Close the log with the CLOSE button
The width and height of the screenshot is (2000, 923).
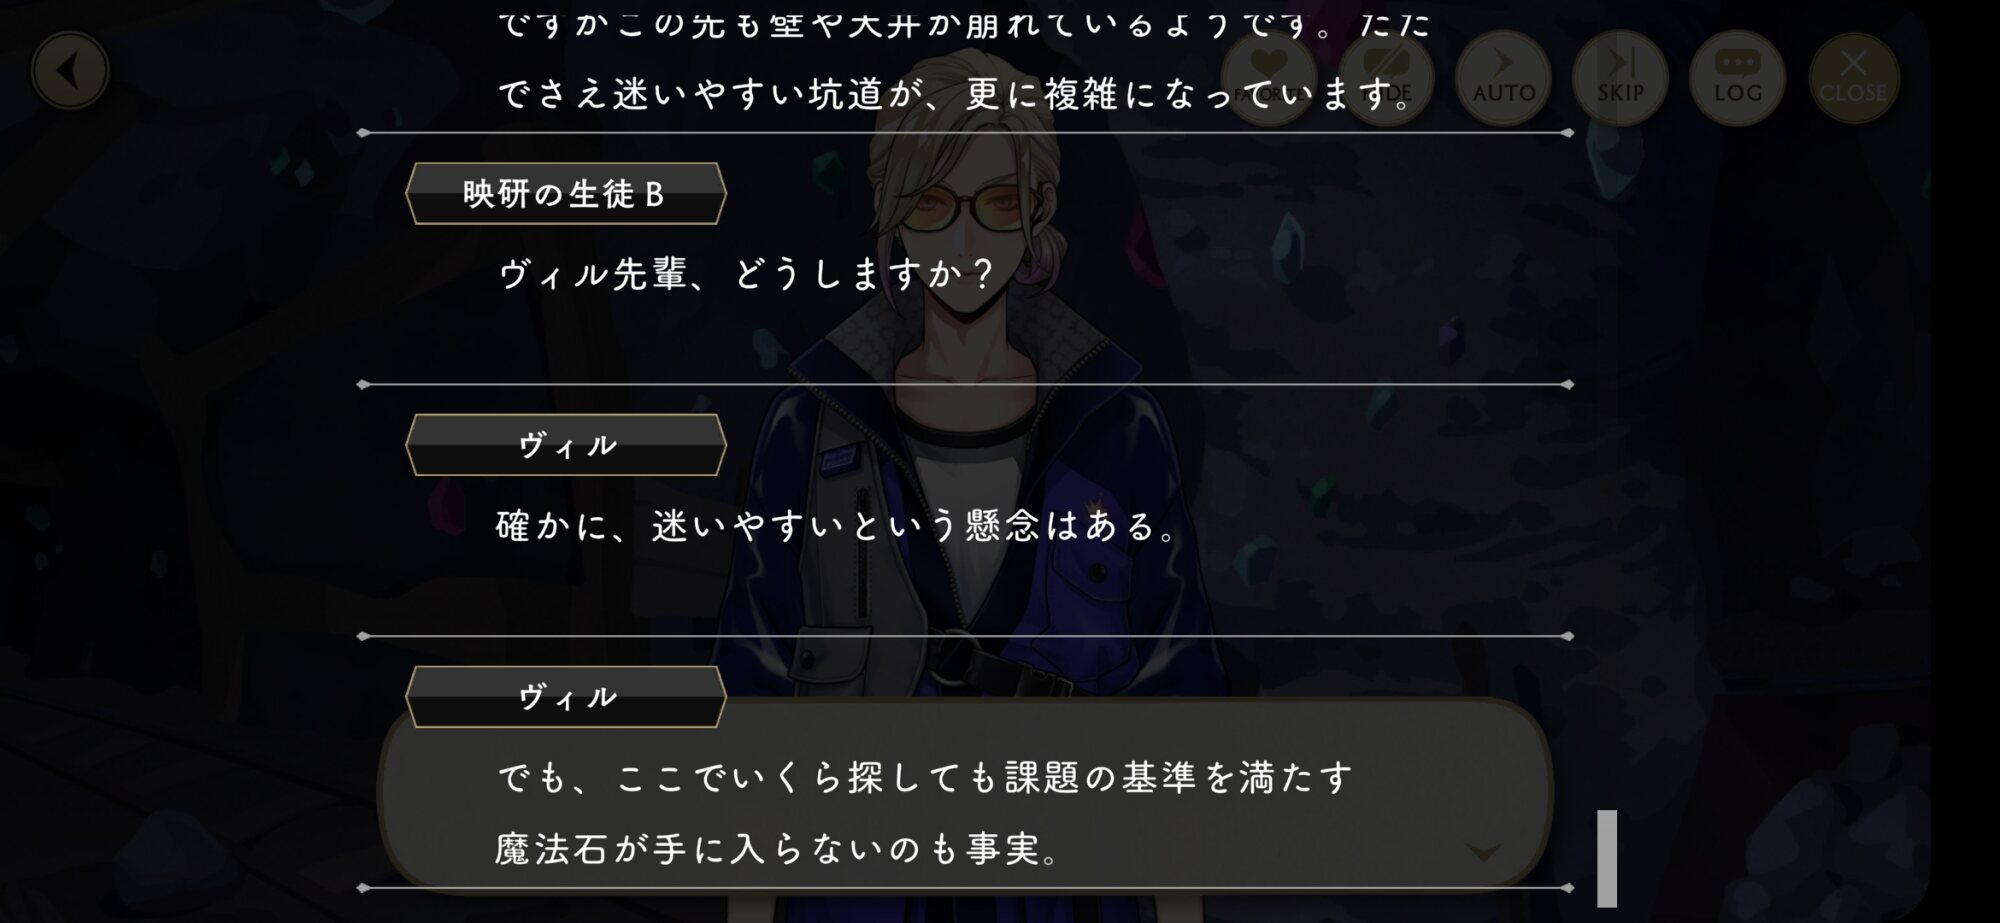tap(1853, 77)
